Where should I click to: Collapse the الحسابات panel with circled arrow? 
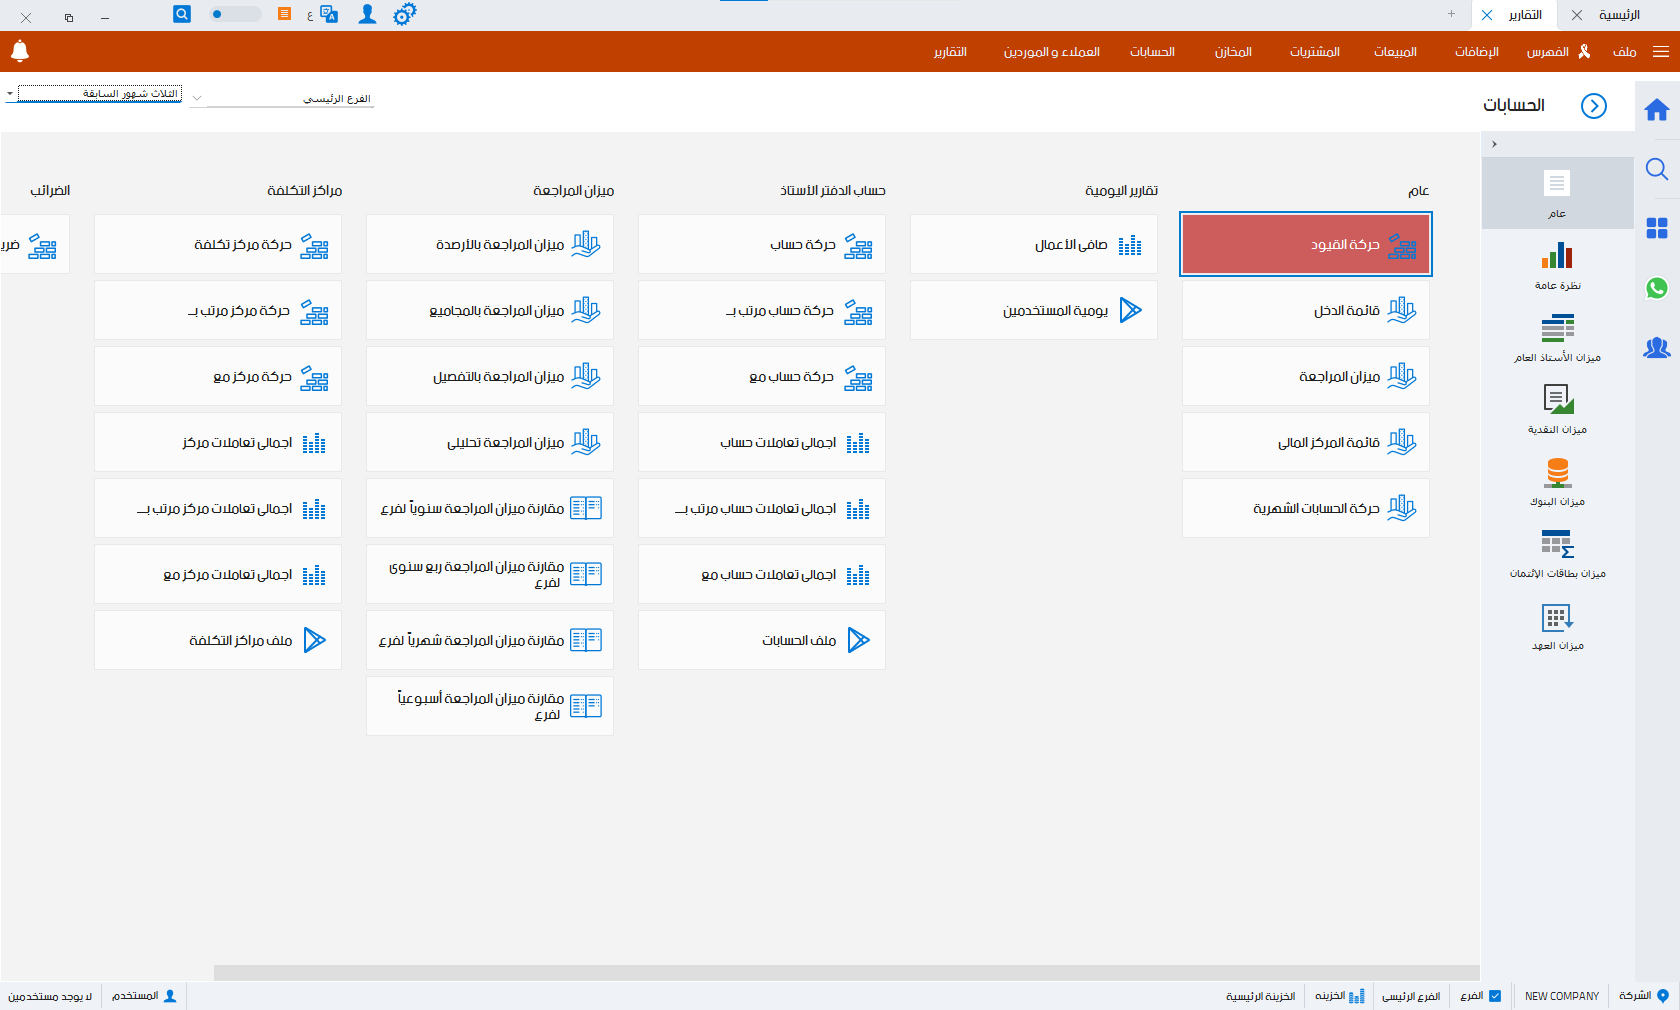1594,106
